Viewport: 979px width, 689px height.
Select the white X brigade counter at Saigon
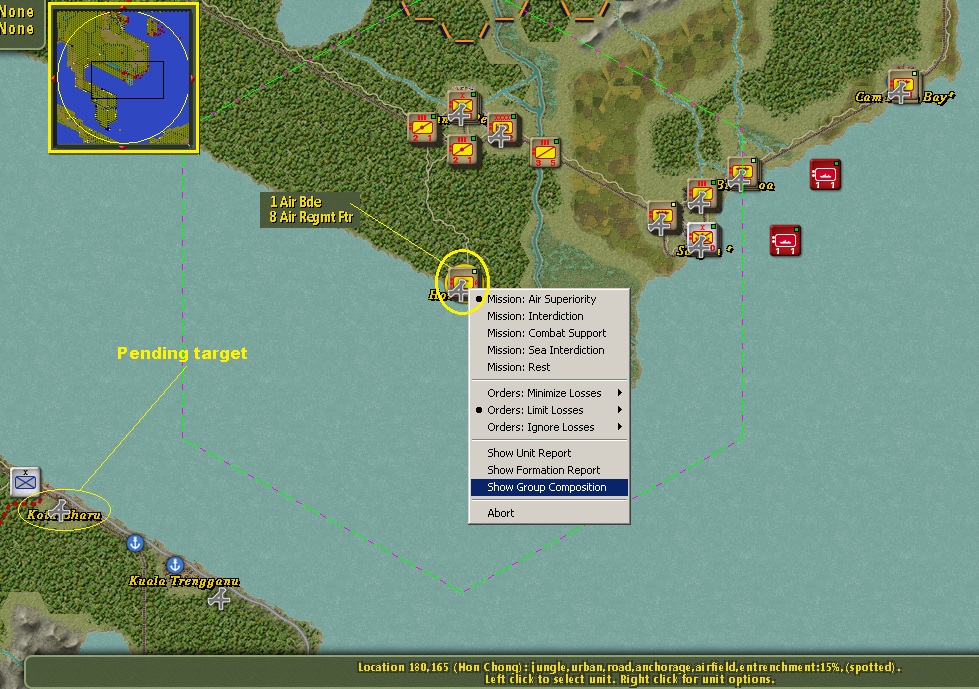pyautogui.click(x=702, y=240)
